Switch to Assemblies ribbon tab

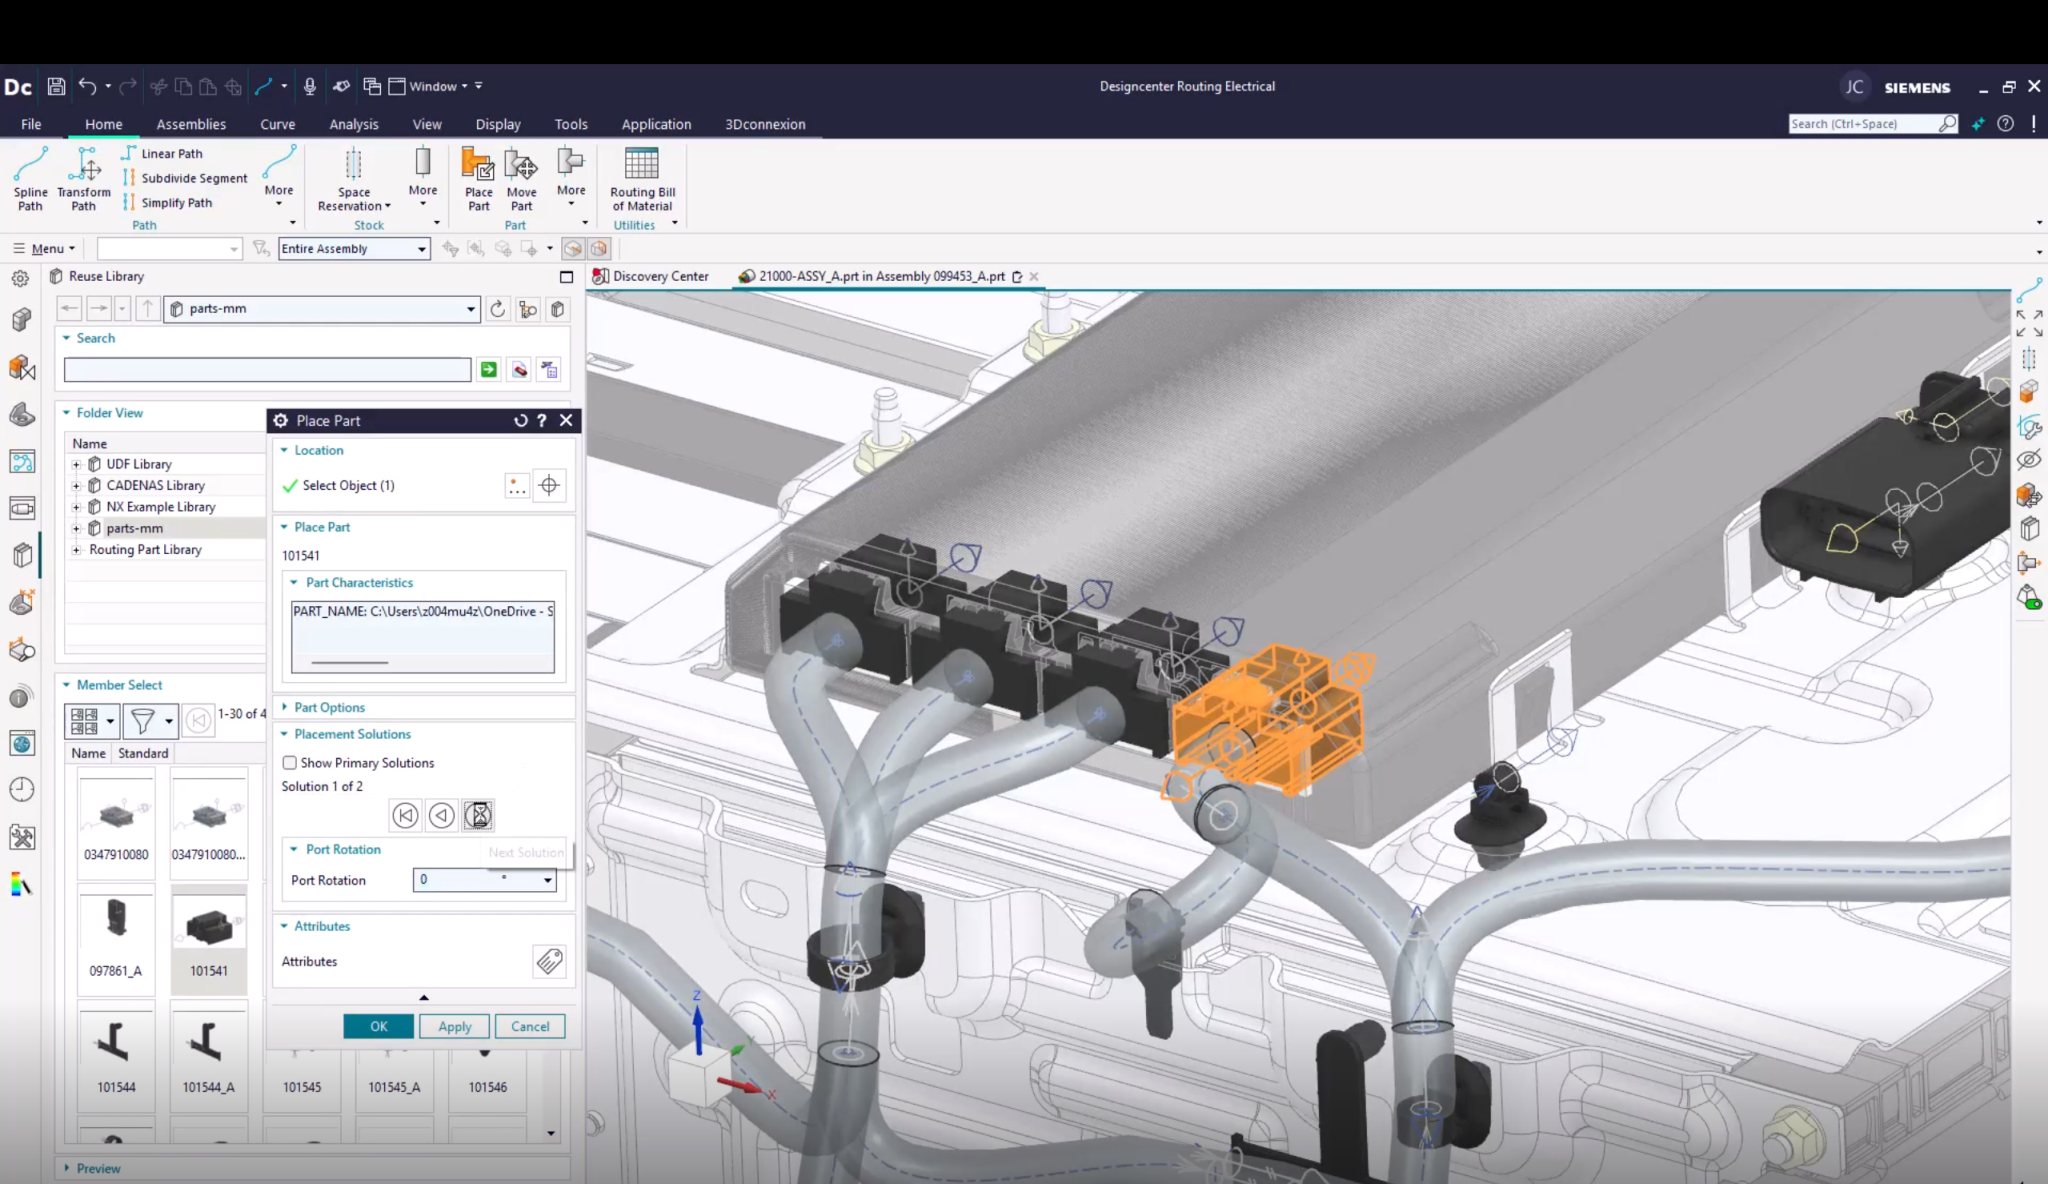click(191, 124)
